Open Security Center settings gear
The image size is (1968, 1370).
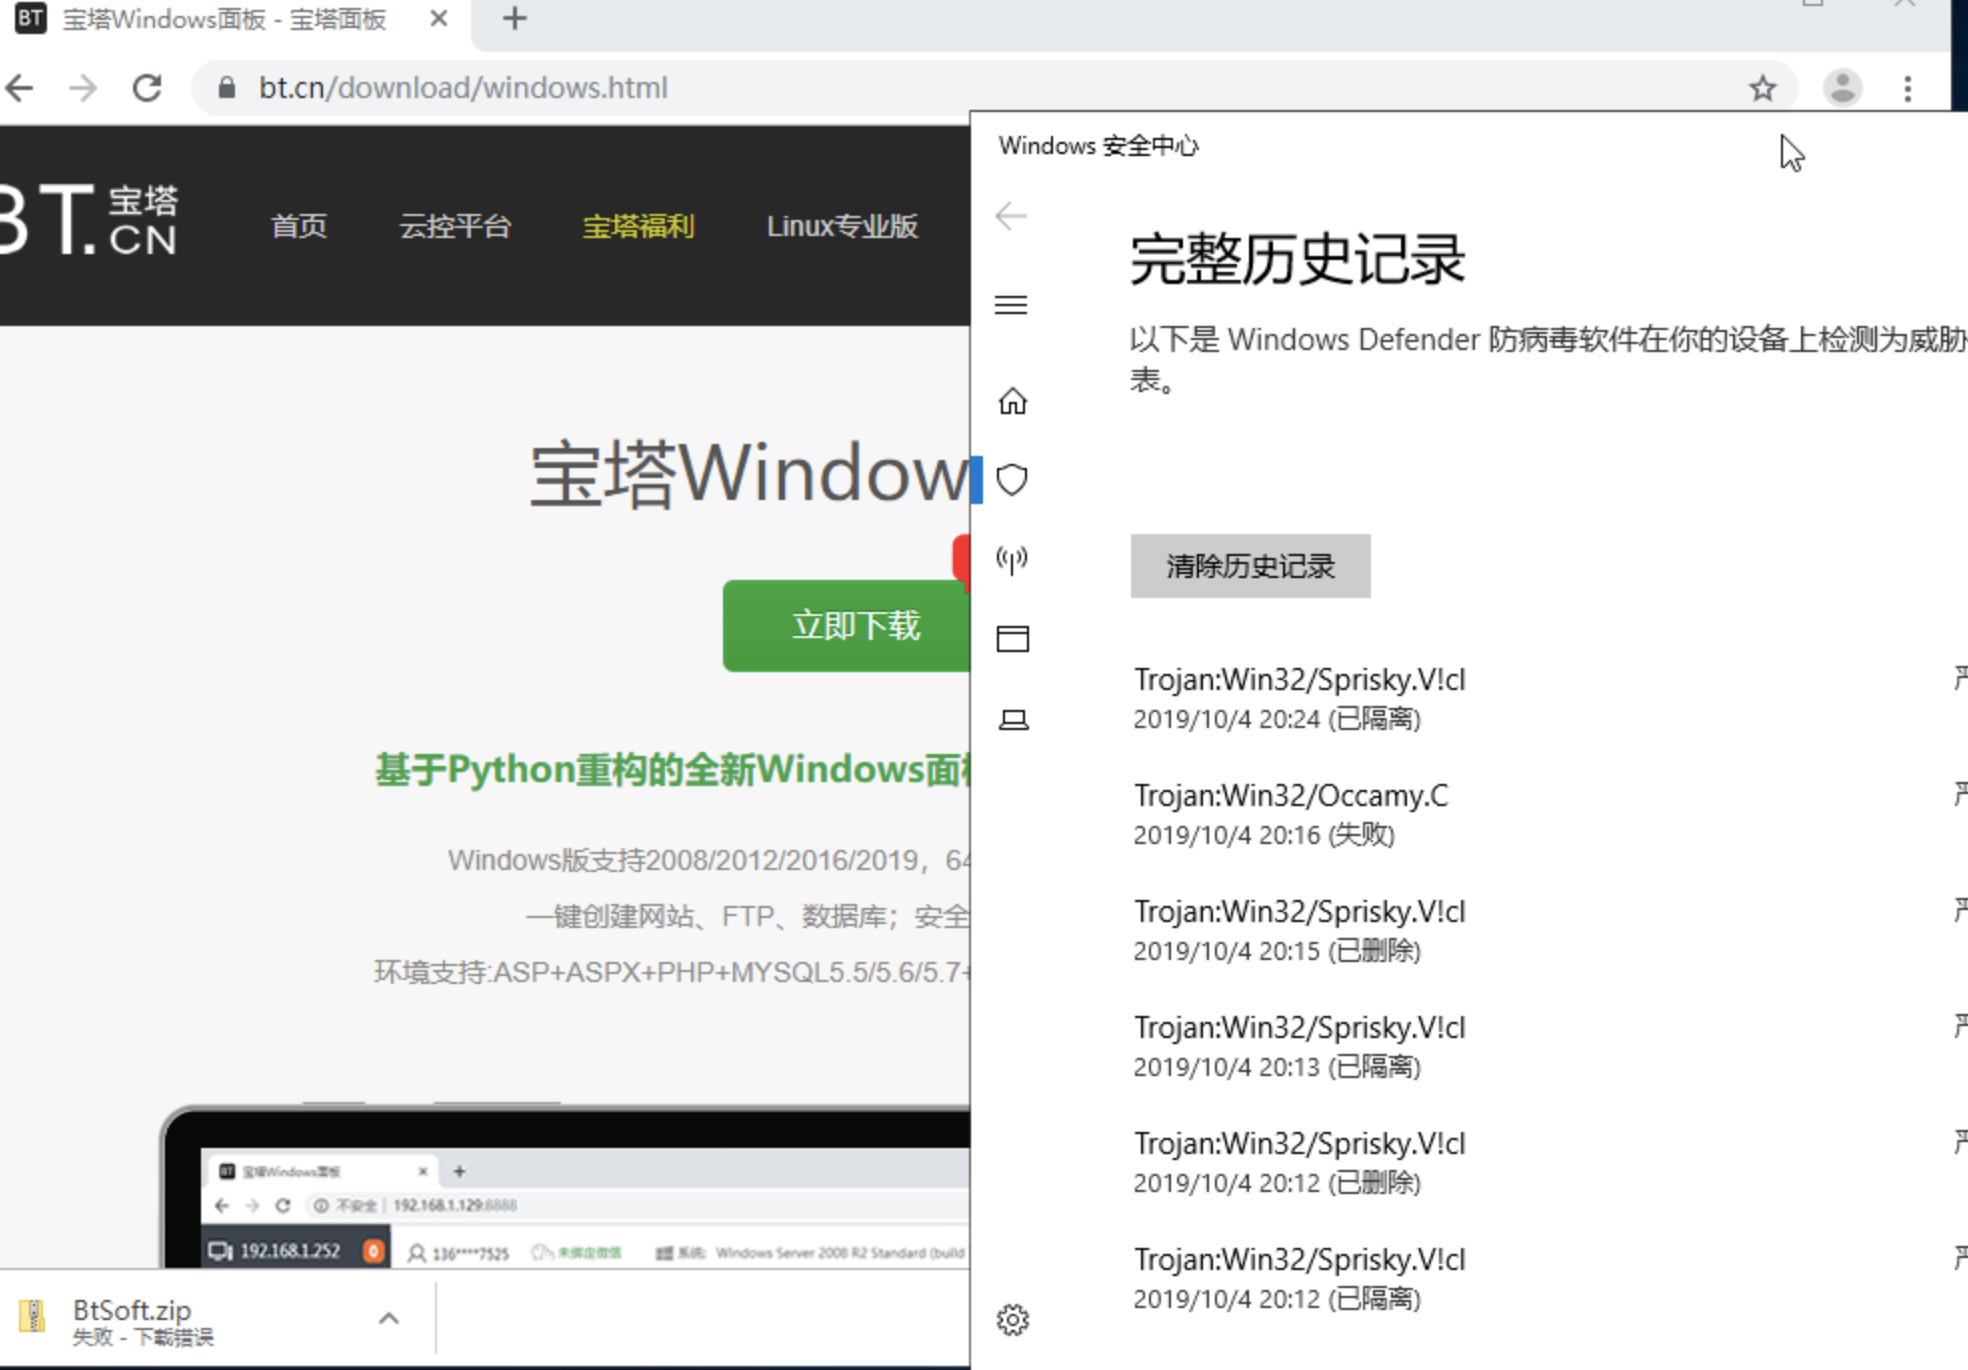pyautogui.click(x=1013, y=1320)
